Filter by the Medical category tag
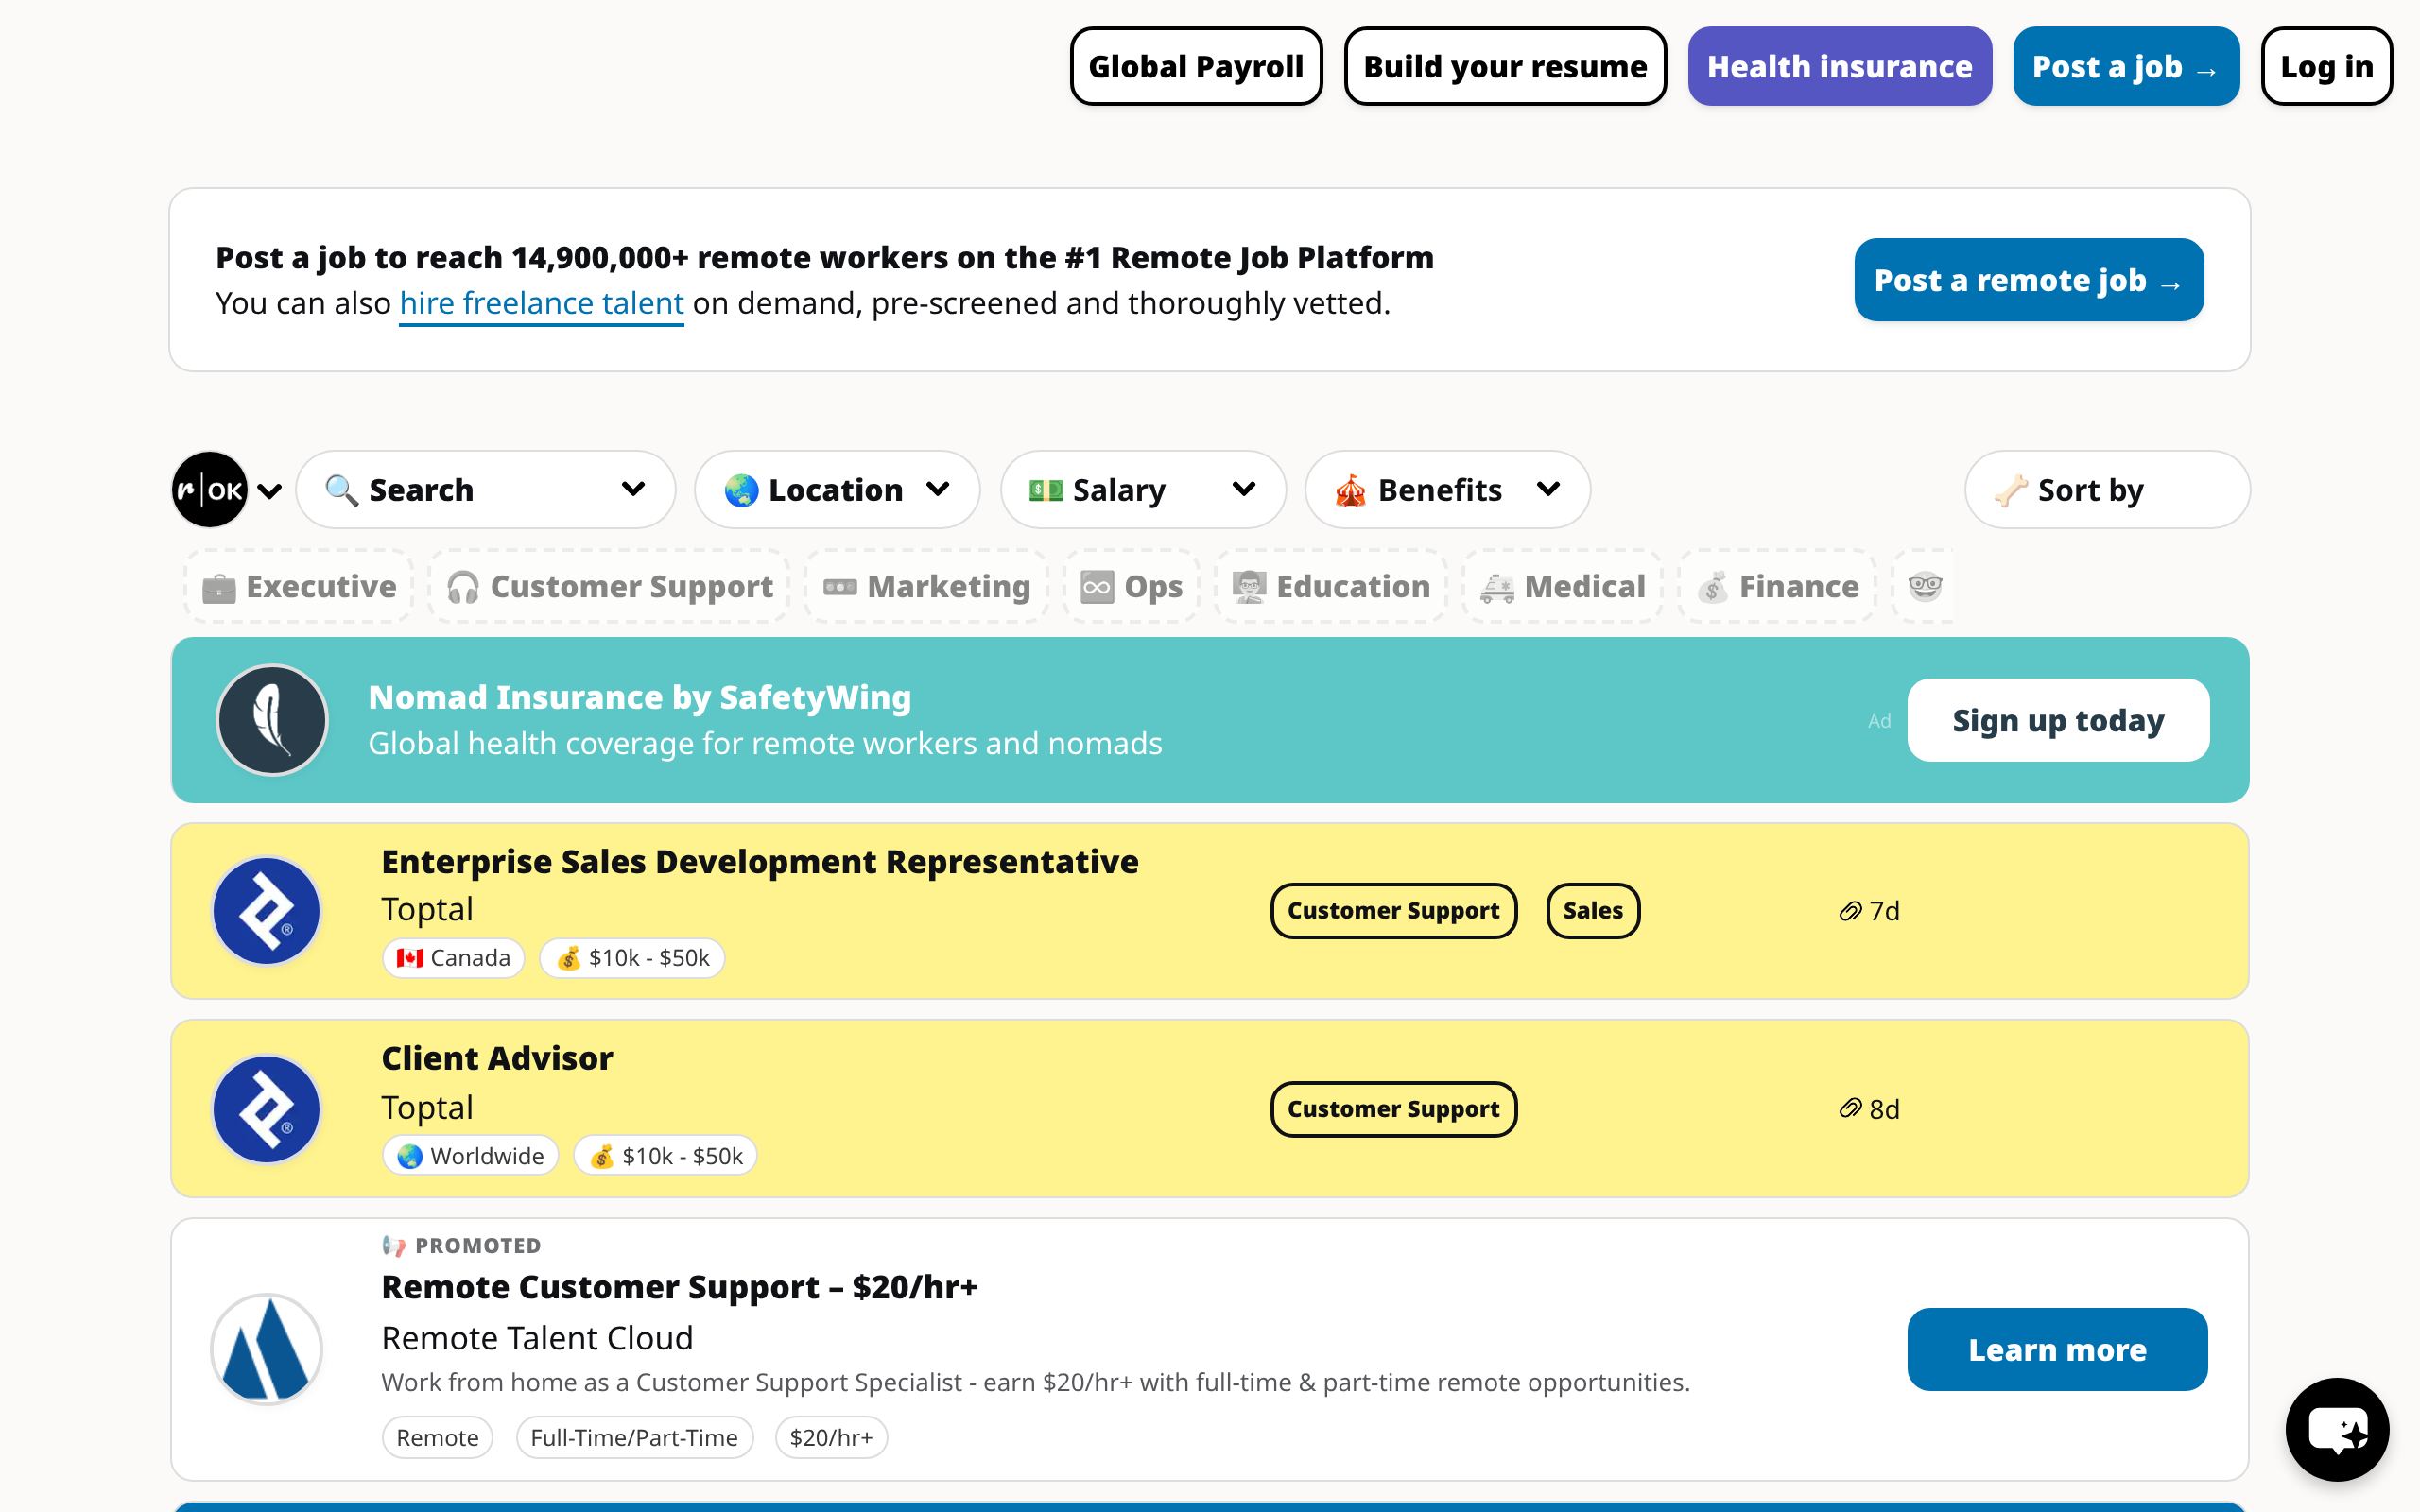Viewport: 2420px width, 1512px height. click(x=1563, y=587)
